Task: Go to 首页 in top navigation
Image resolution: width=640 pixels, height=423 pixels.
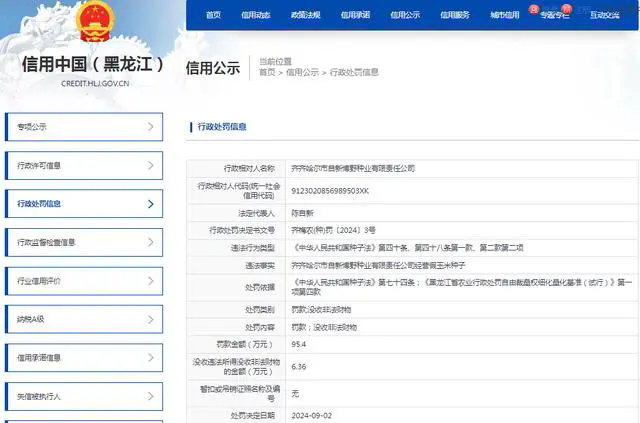Action: click(x=213, y=15)
